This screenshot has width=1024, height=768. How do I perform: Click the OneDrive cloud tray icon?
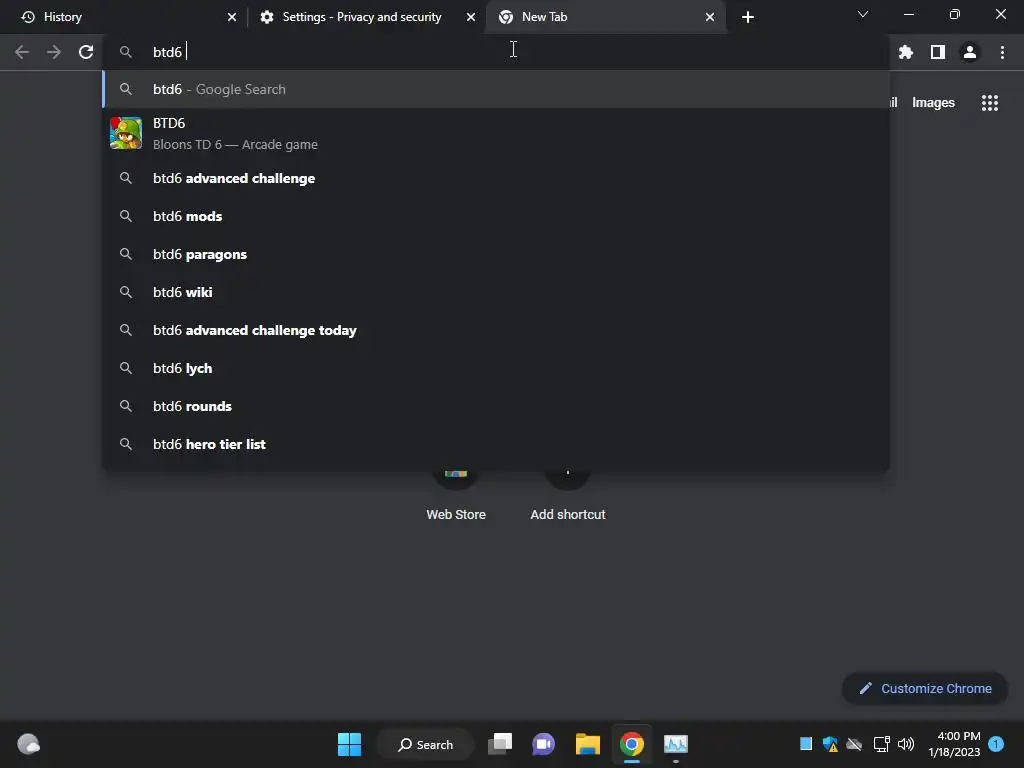pos(854,744)
